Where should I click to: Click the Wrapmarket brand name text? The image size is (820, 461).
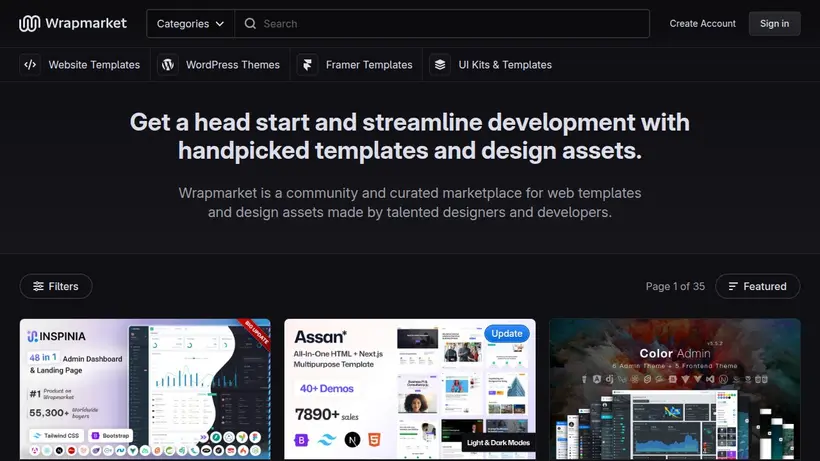[x=86, y=23]
